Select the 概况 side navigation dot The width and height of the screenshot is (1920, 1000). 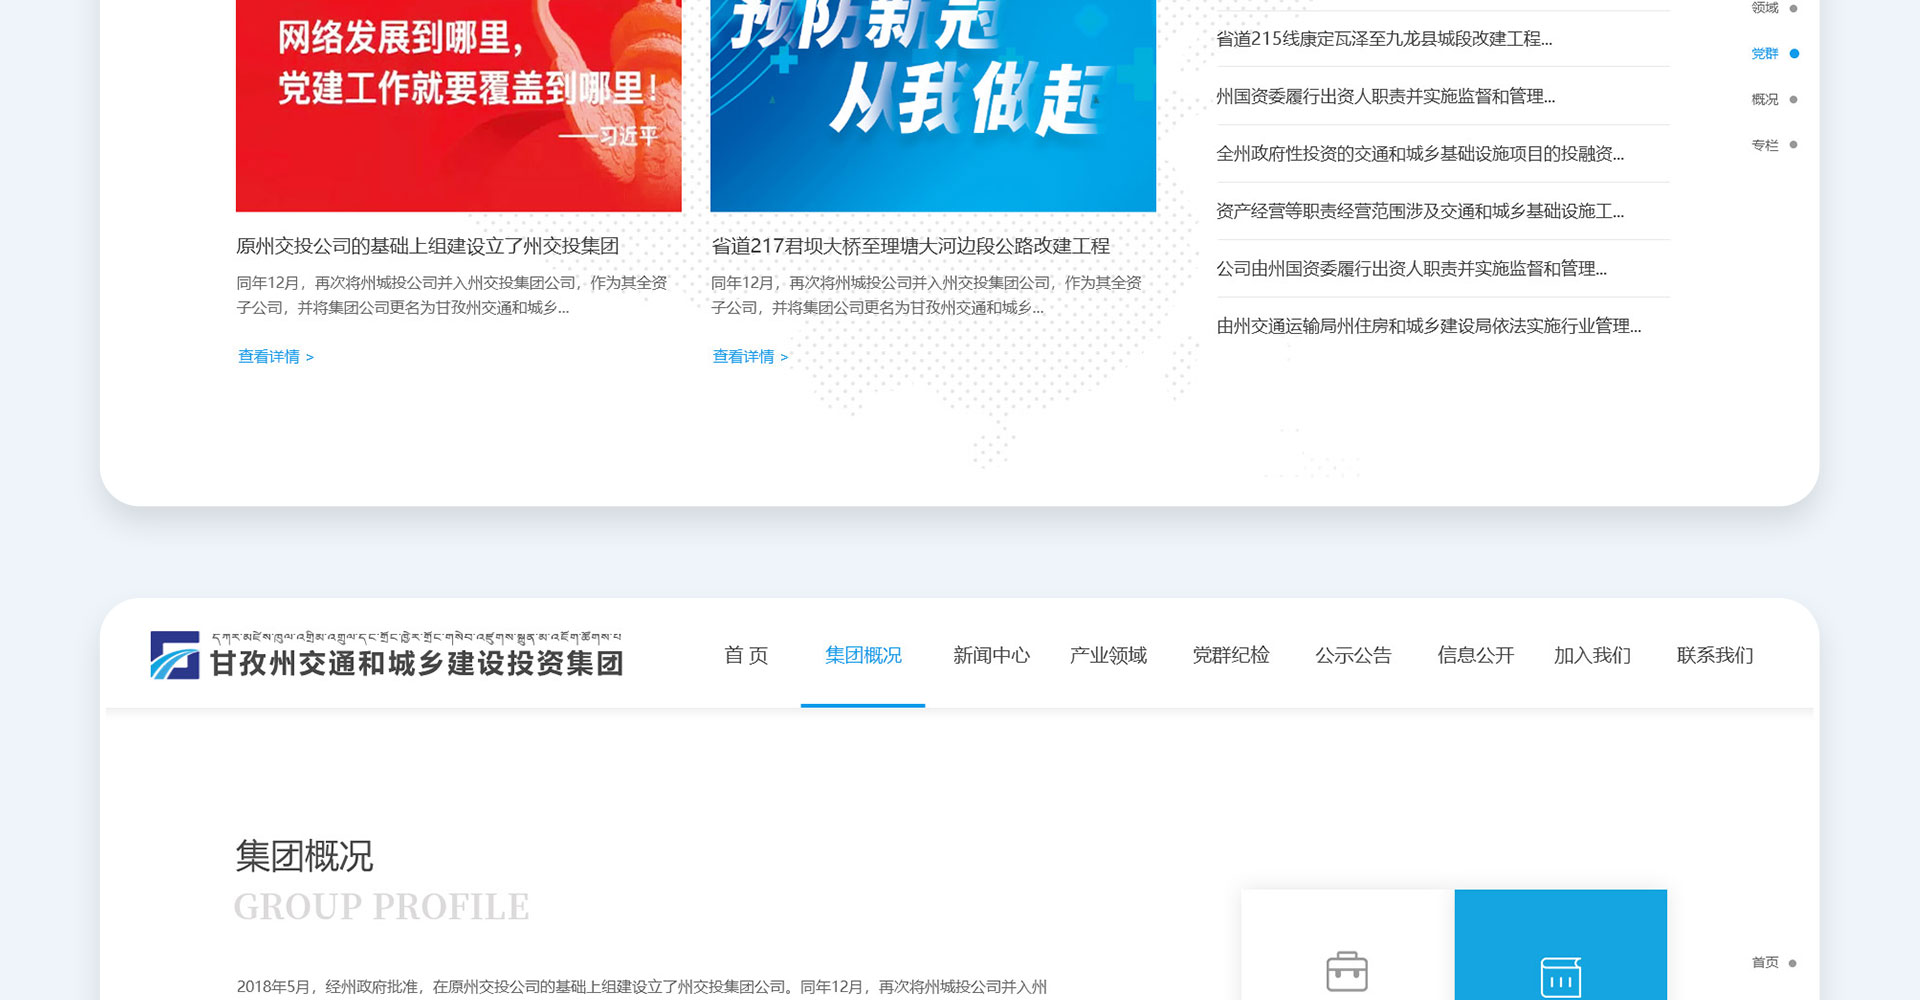click(1793, 100)
